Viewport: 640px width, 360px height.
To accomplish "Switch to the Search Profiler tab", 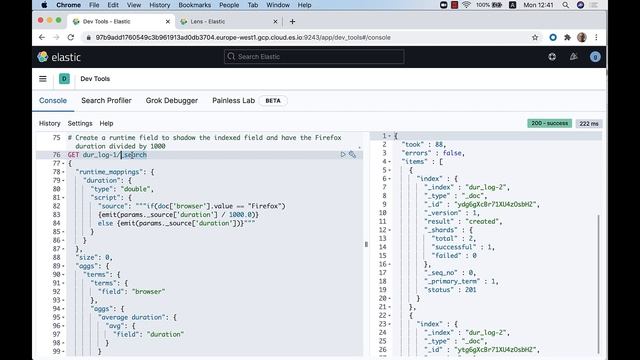I will coord(106,100).
